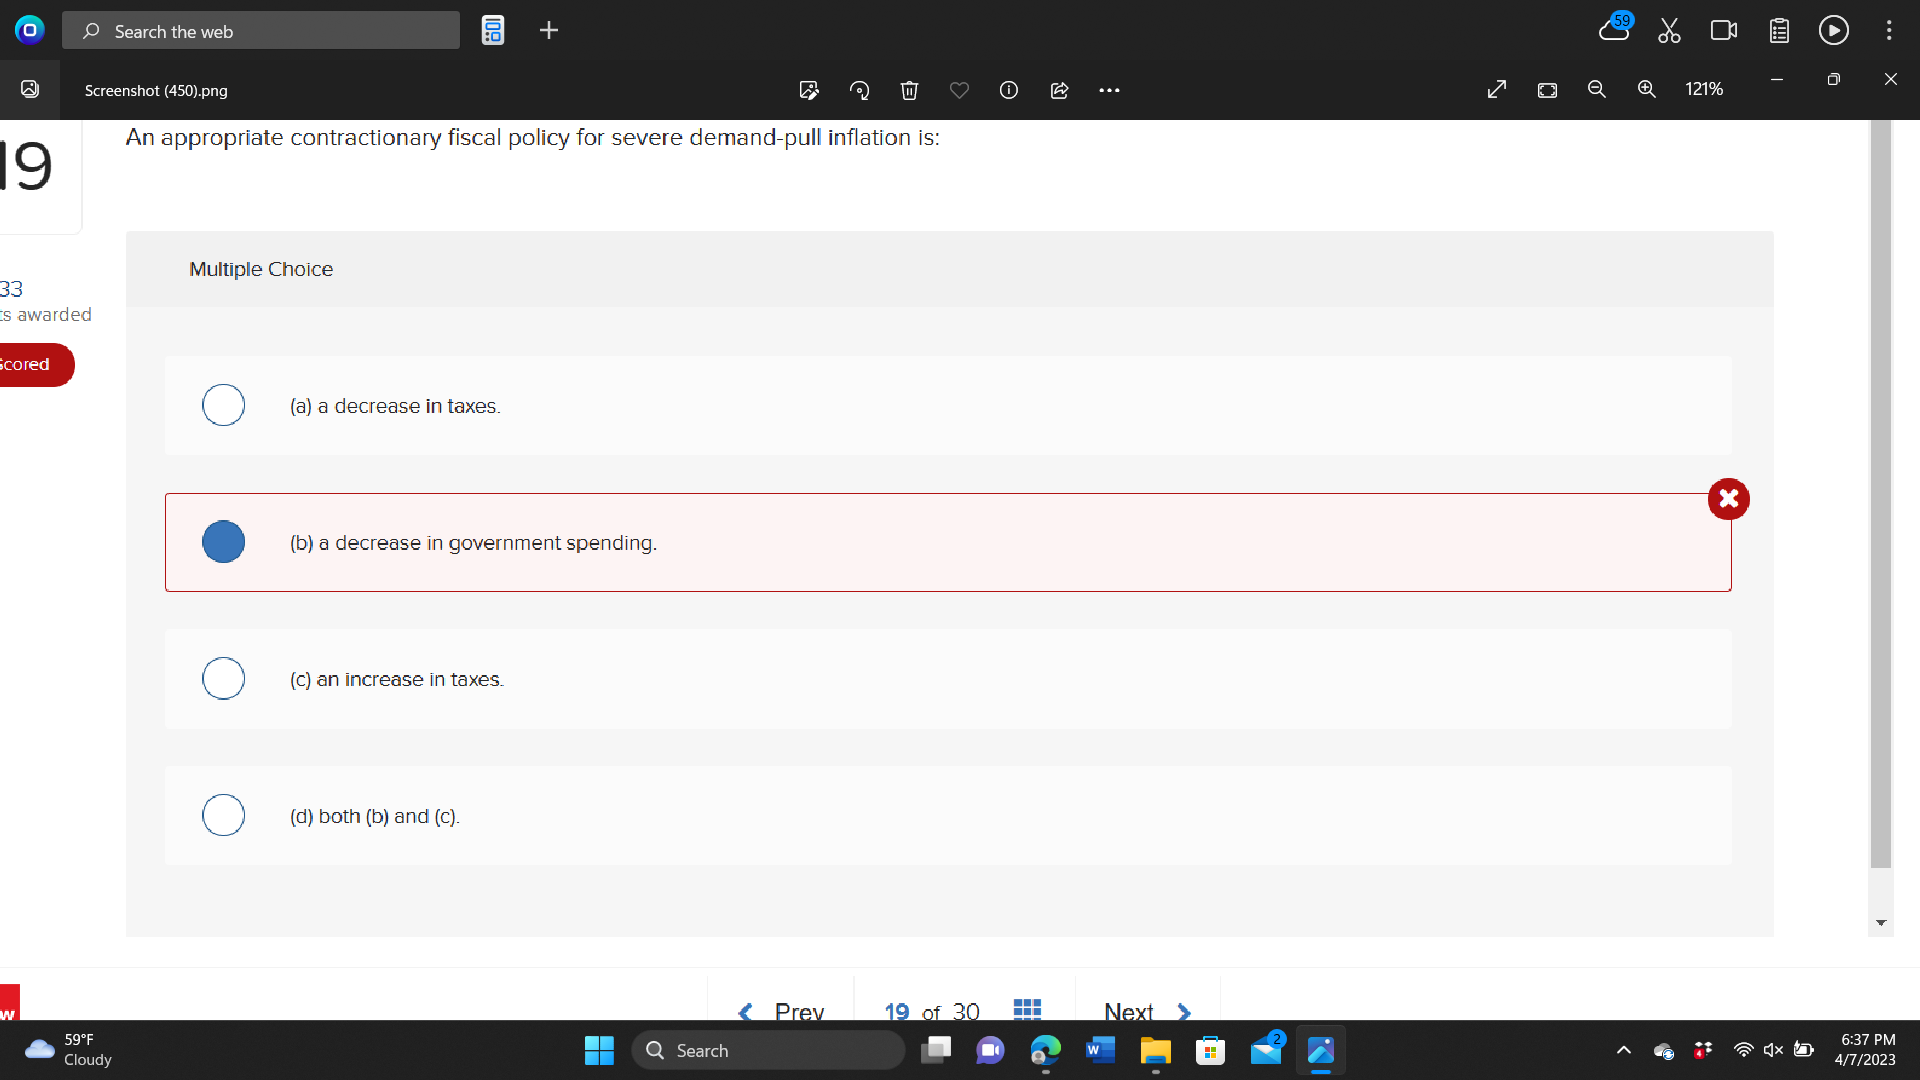Open the See more three-dots menu
This screenshot has height=1080, width=1920.
pos(1109,91)
